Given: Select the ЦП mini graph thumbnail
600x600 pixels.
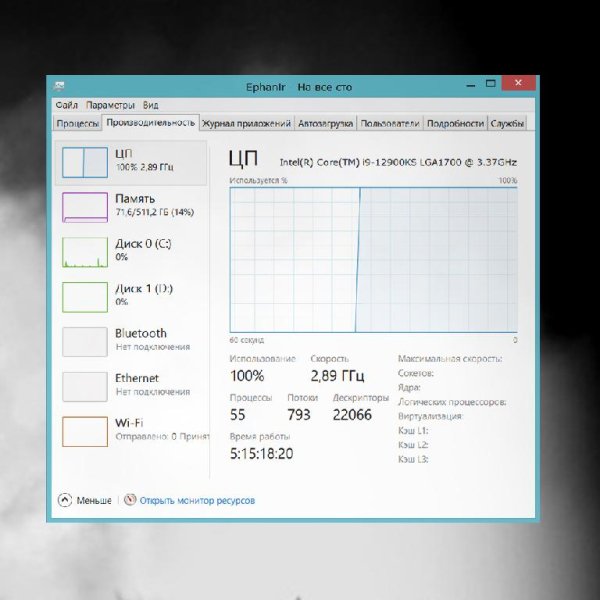Looking at the screenshot, I should coord(85,163).
